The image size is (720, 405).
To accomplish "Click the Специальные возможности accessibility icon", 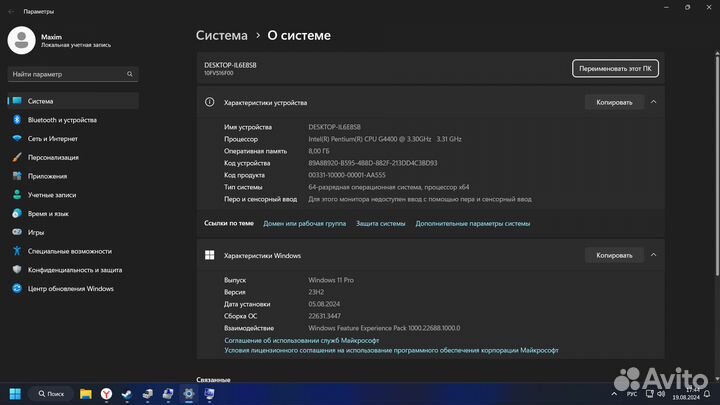I will [x=17, y=251].
